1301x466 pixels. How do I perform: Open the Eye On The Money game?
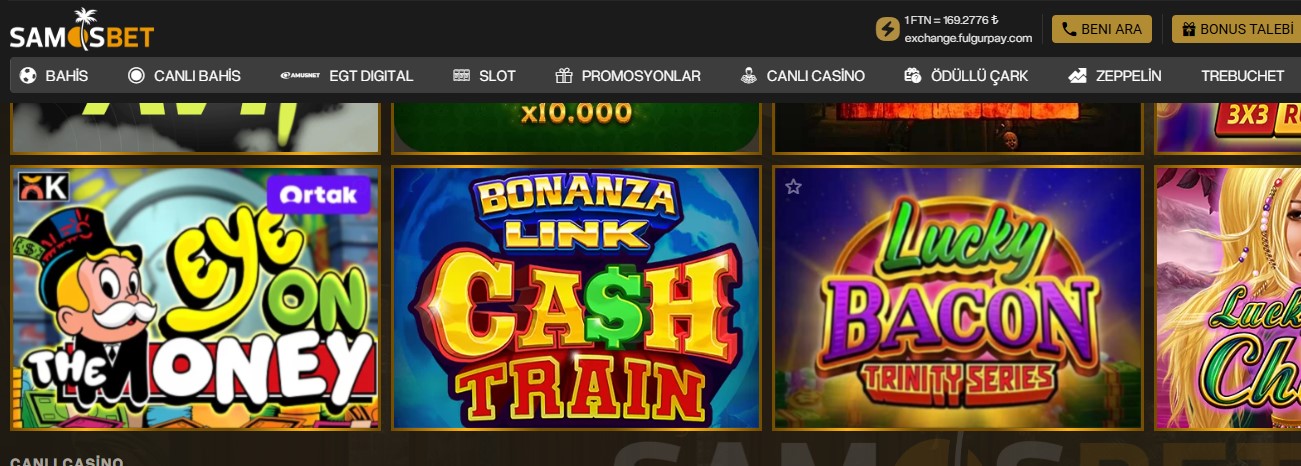click(x=195, y=298)
